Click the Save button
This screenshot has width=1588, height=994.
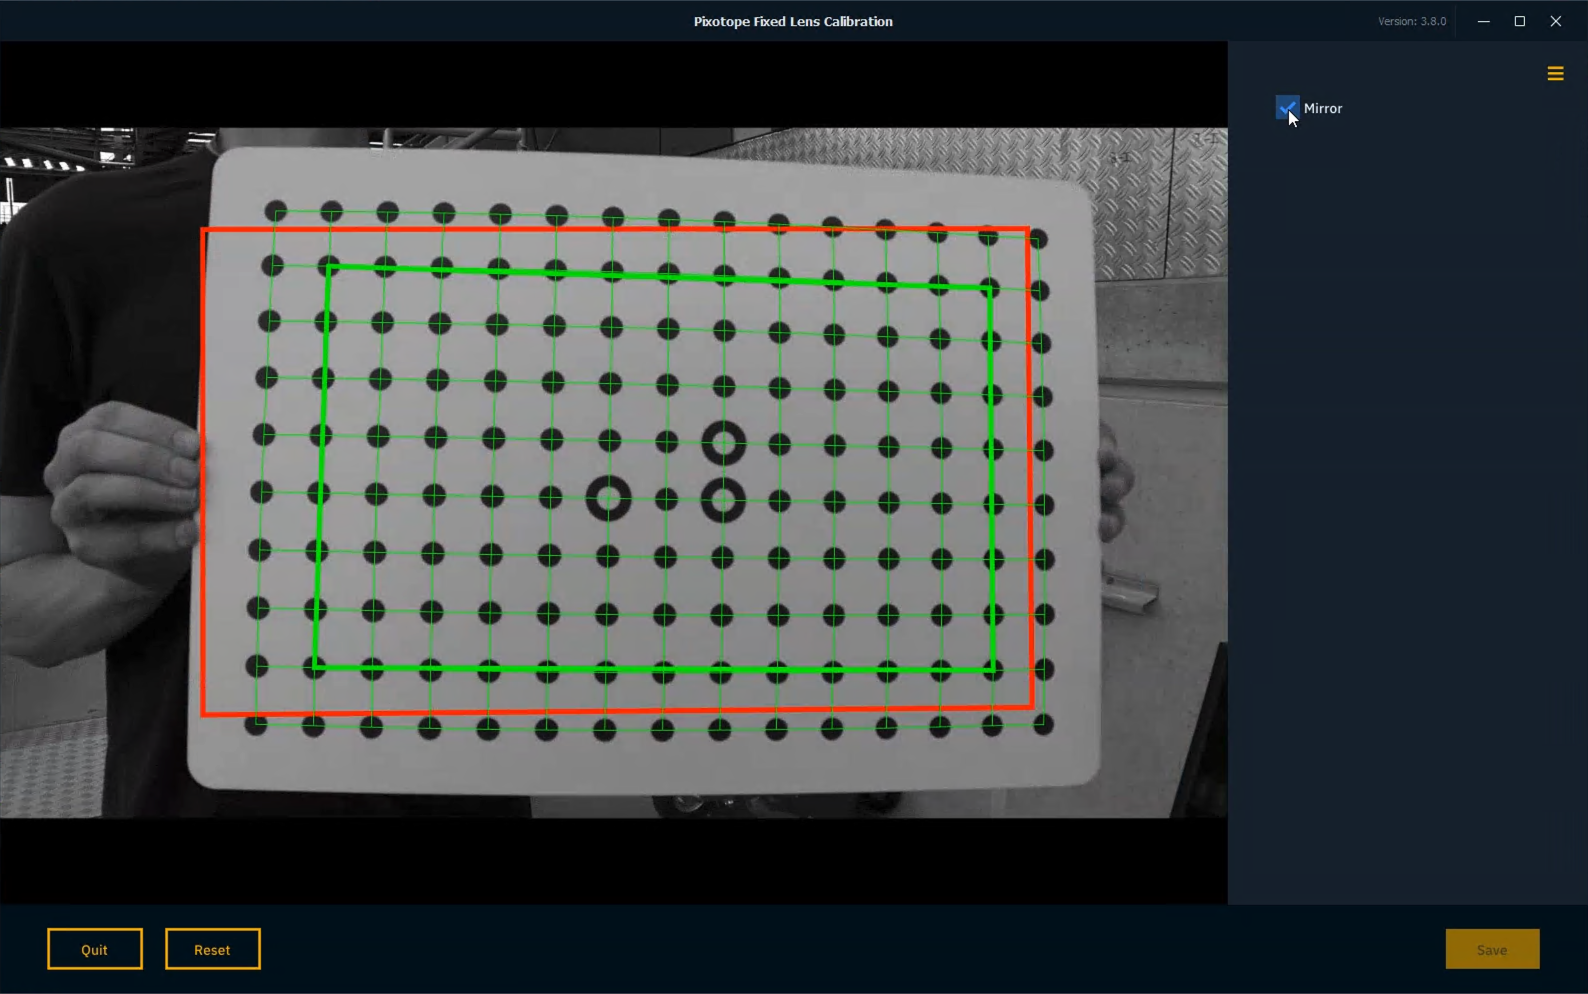[x=1492, y=949]
